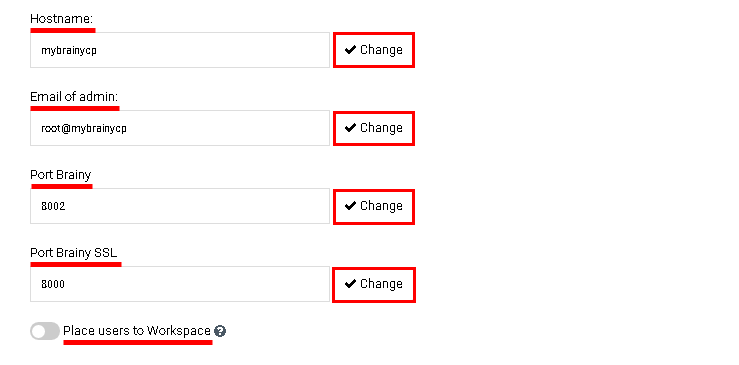739x365 pixels.
Task: Click the Hostname label
Action: [x=62, y=19]
